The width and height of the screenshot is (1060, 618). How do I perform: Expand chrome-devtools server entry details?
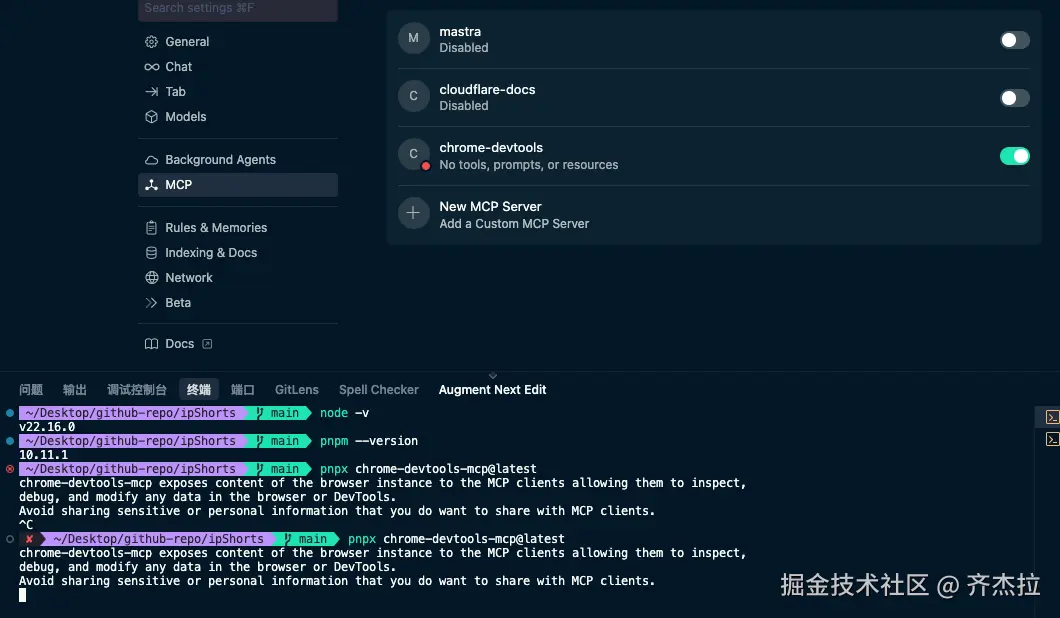pyautogui.click(x=529, y=156)
